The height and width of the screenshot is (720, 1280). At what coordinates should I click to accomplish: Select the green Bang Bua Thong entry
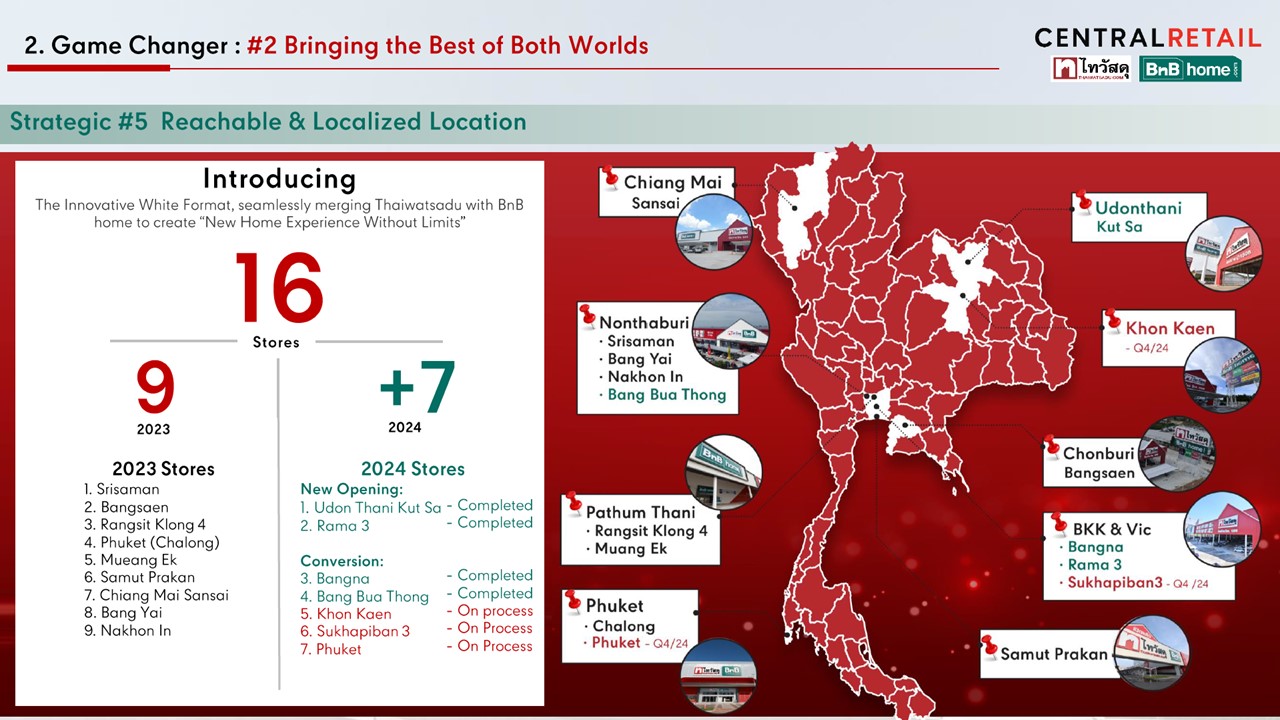coord(666,395)
